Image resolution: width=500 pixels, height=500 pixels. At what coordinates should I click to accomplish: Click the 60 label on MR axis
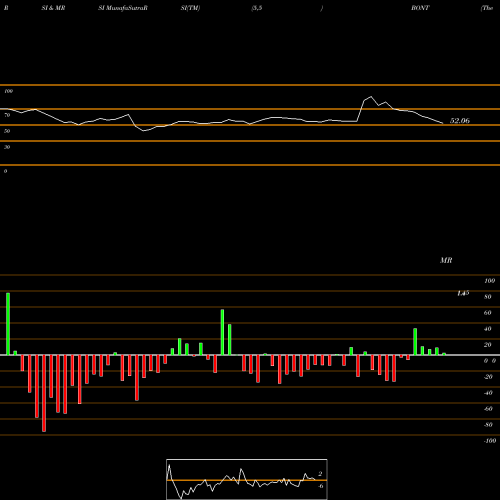click(x=488, y=313)
